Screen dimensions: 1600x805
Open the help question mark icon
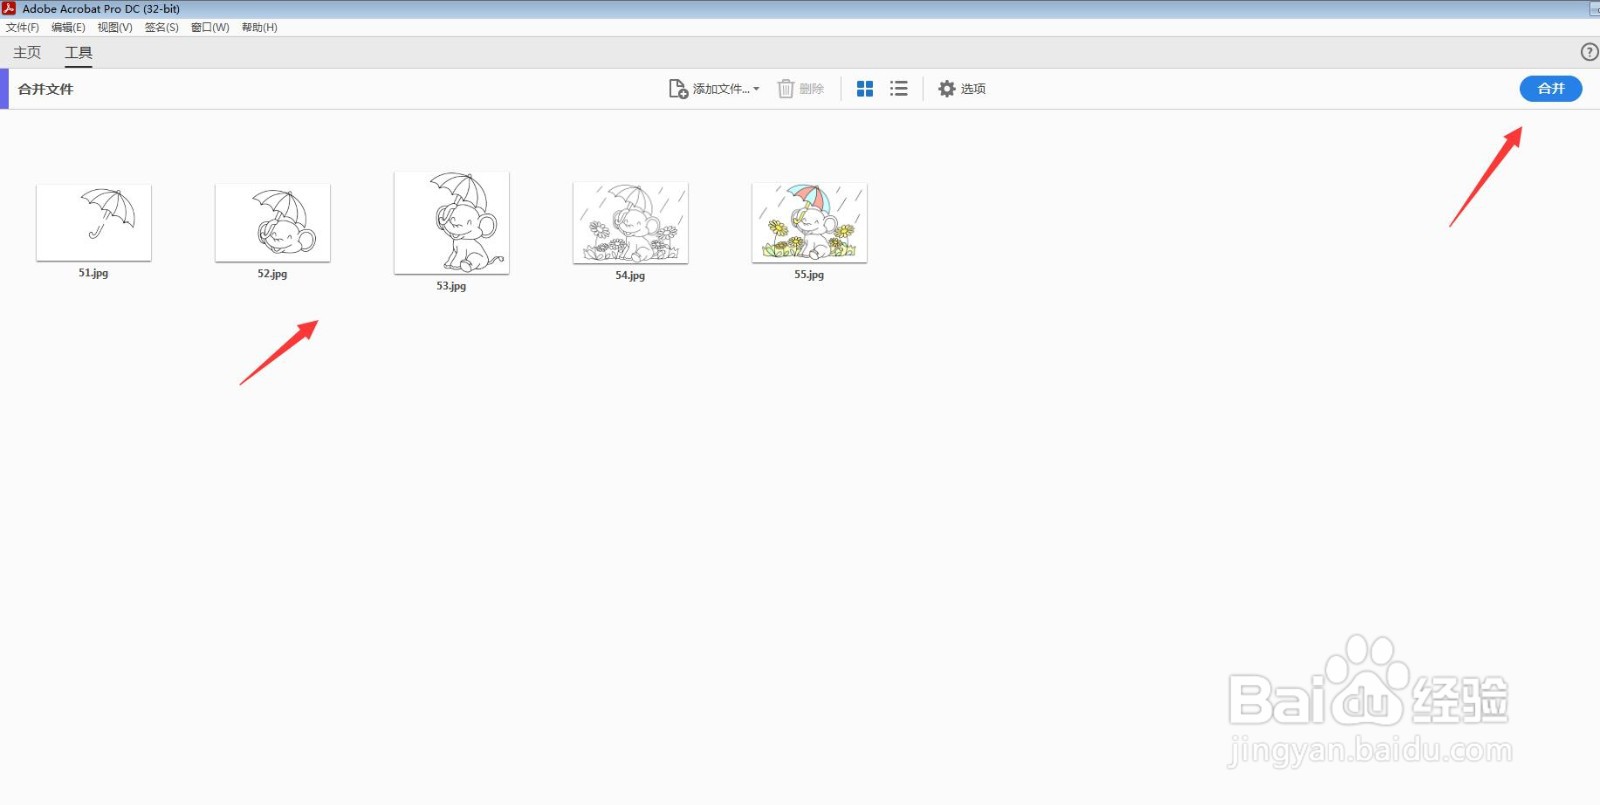[1589, 52]
